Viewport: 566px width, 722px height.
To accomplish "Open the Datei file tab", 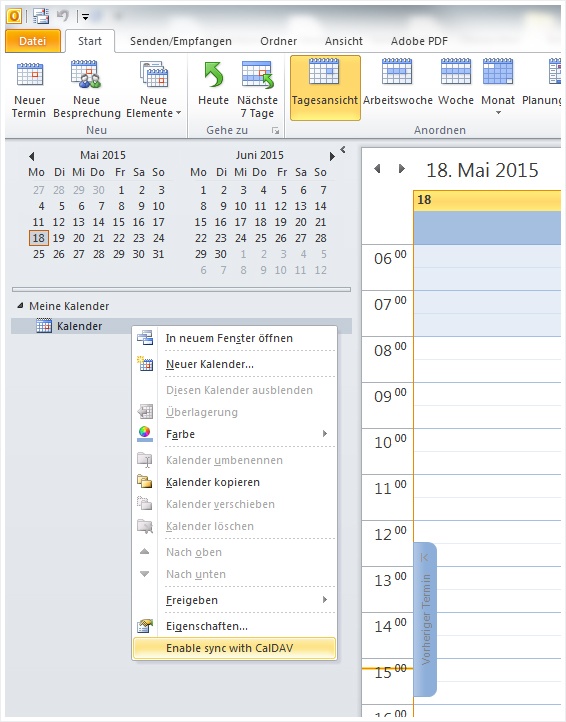I will click(33, 41).
